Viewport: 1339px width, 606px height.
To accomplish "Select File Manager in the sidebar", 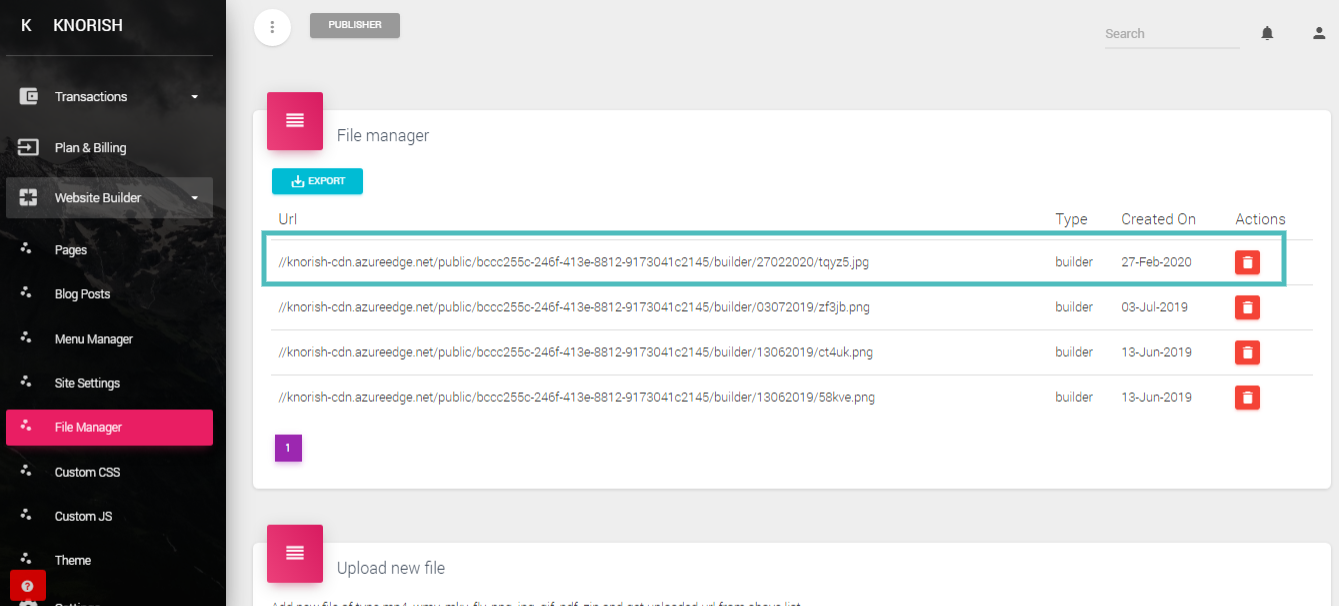I will click(x=109, y=427).
